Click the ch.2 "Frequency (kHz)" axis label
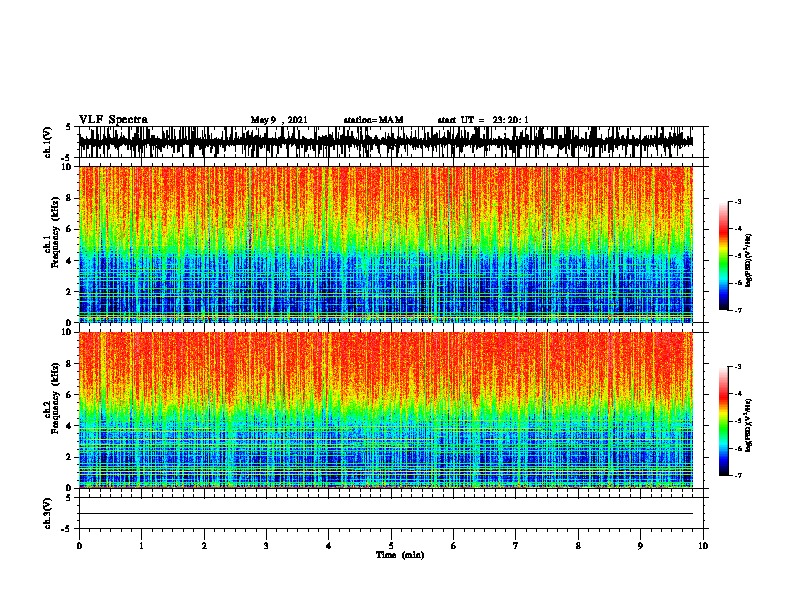Screen dimensions: 792x612 [55, 398]
